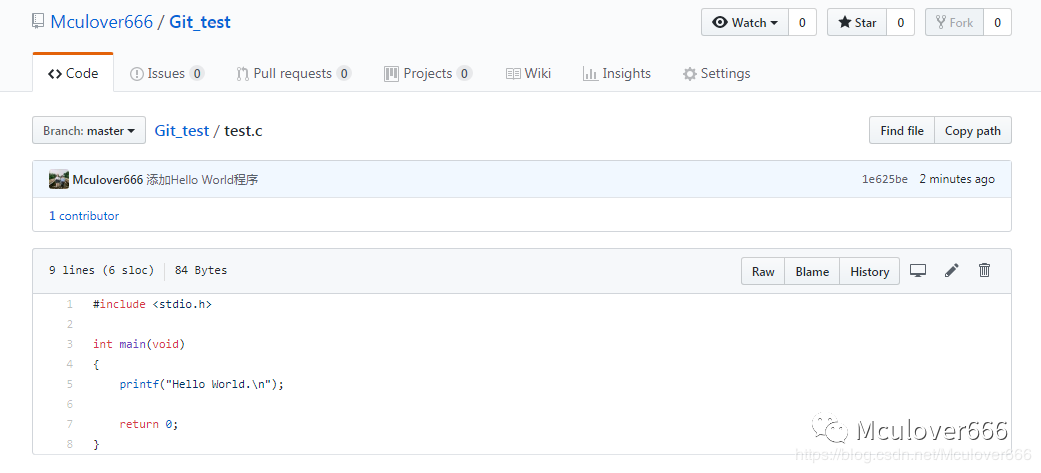Click the test.c filename in the path
The height and width of the screenshot is (473, 1041).
(x=243, y=131)
